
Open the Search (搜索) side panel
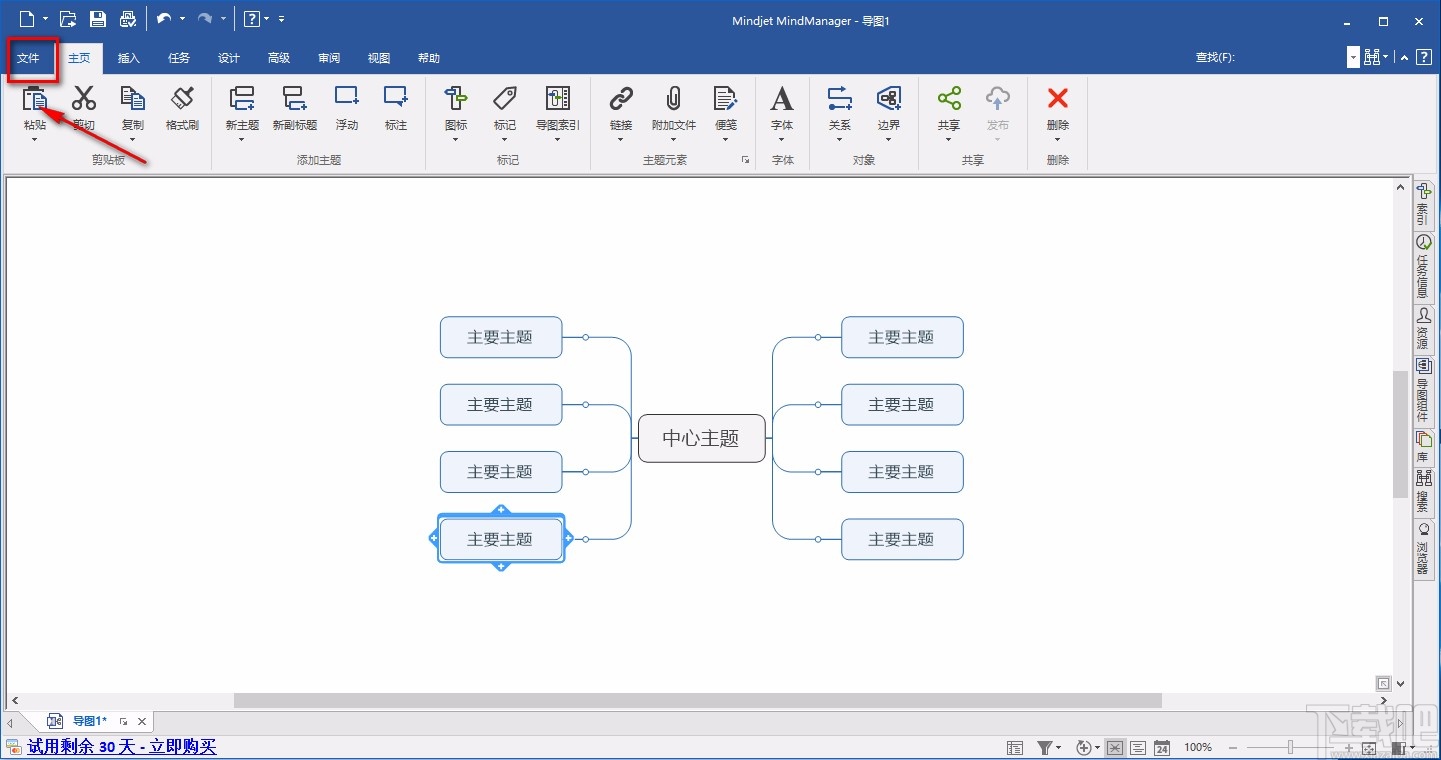pos(1423,491)
